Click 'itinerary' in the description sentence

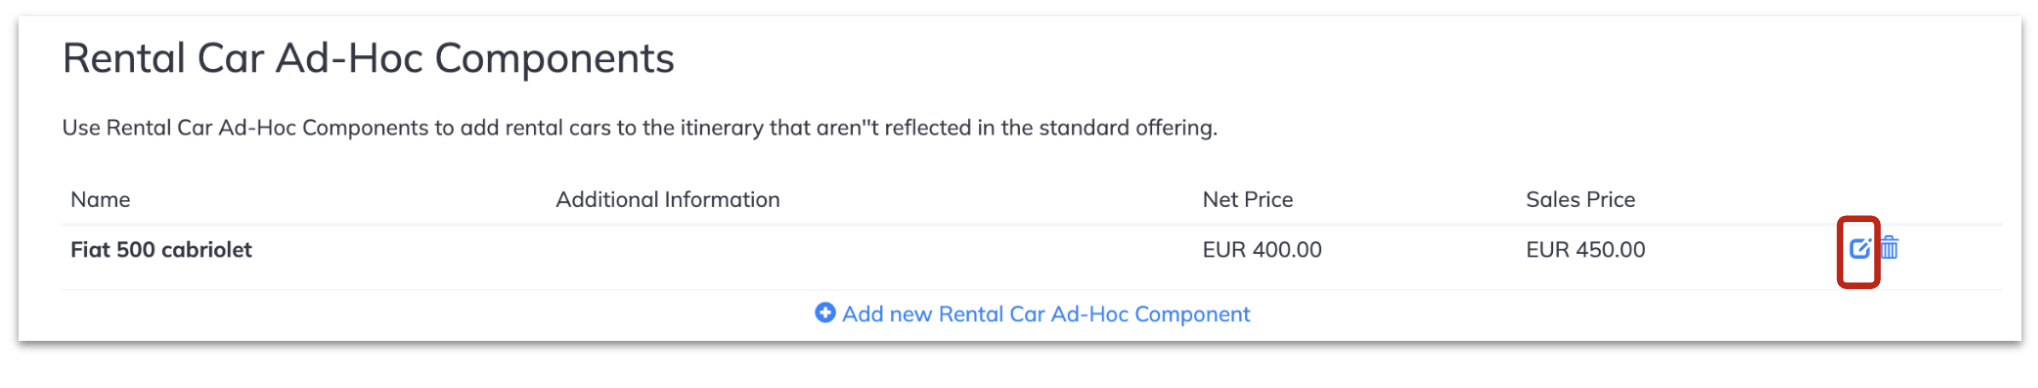pos(722,128)
